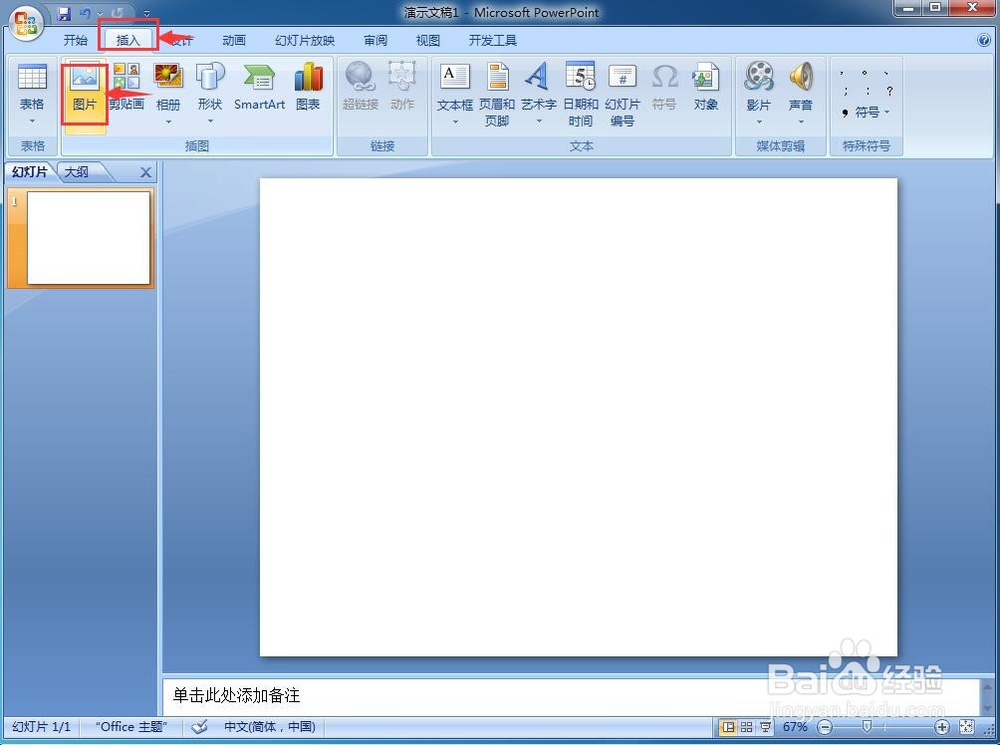The height and width of the screenshot is (745, 1000).
Task: Switch to slide sorter view icon
Action: pyautogui.click(x=746, y=727)
